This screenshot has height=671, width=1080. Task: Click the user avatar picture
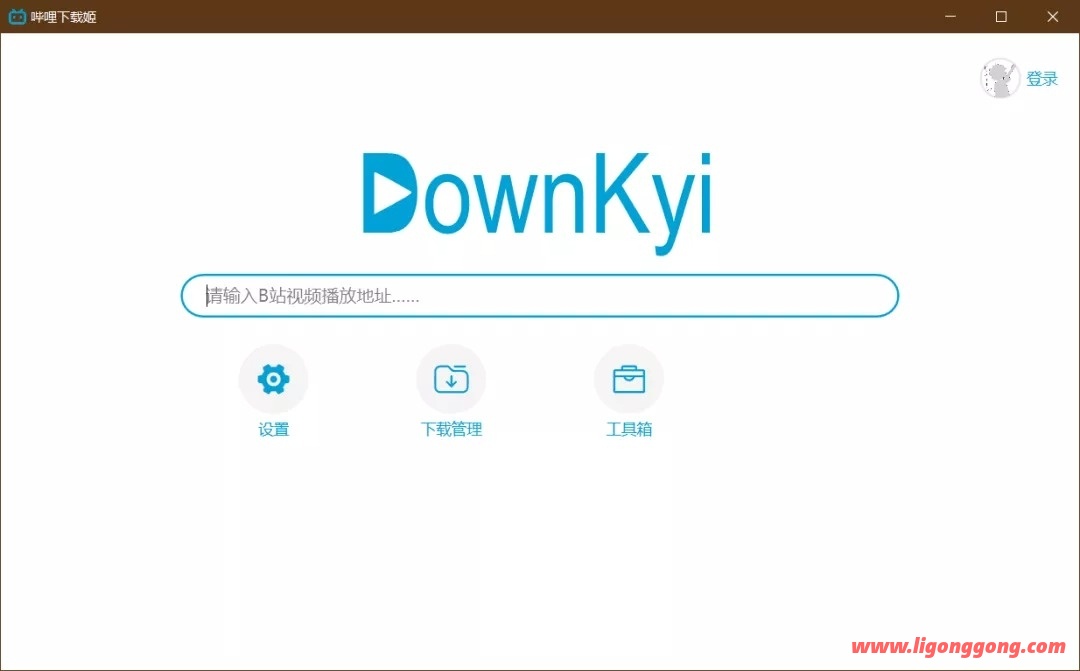pyautogui.click(x=1000, y=78)
